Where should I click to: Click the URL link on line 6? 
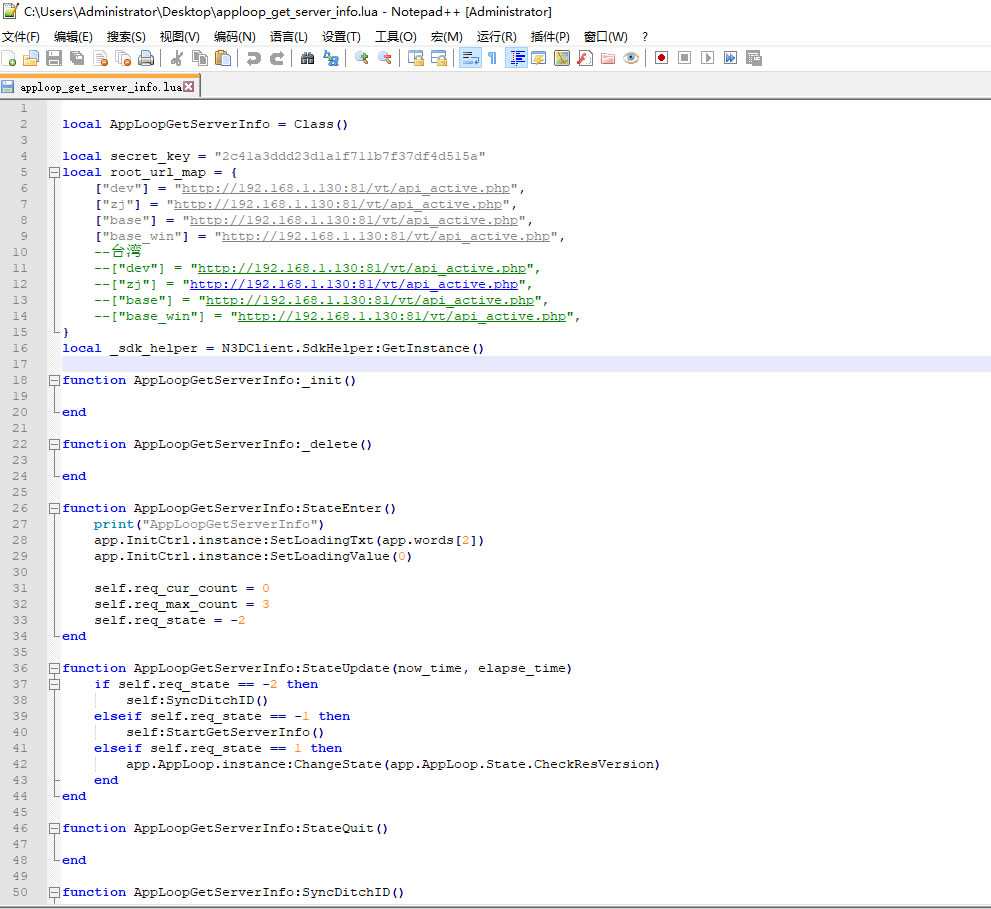[x=346, y=188]
